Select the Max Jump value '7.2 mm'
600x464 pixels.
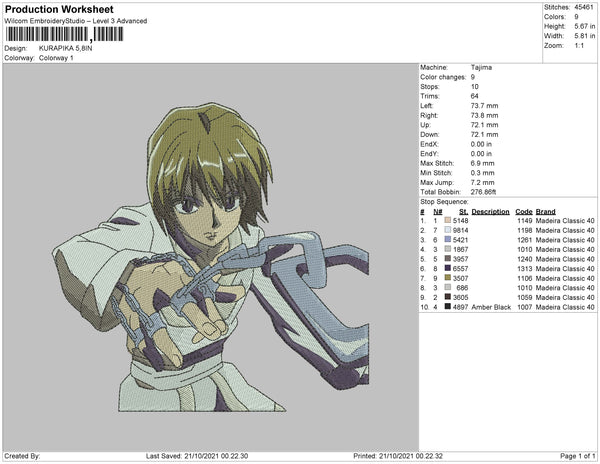point(483,182)
